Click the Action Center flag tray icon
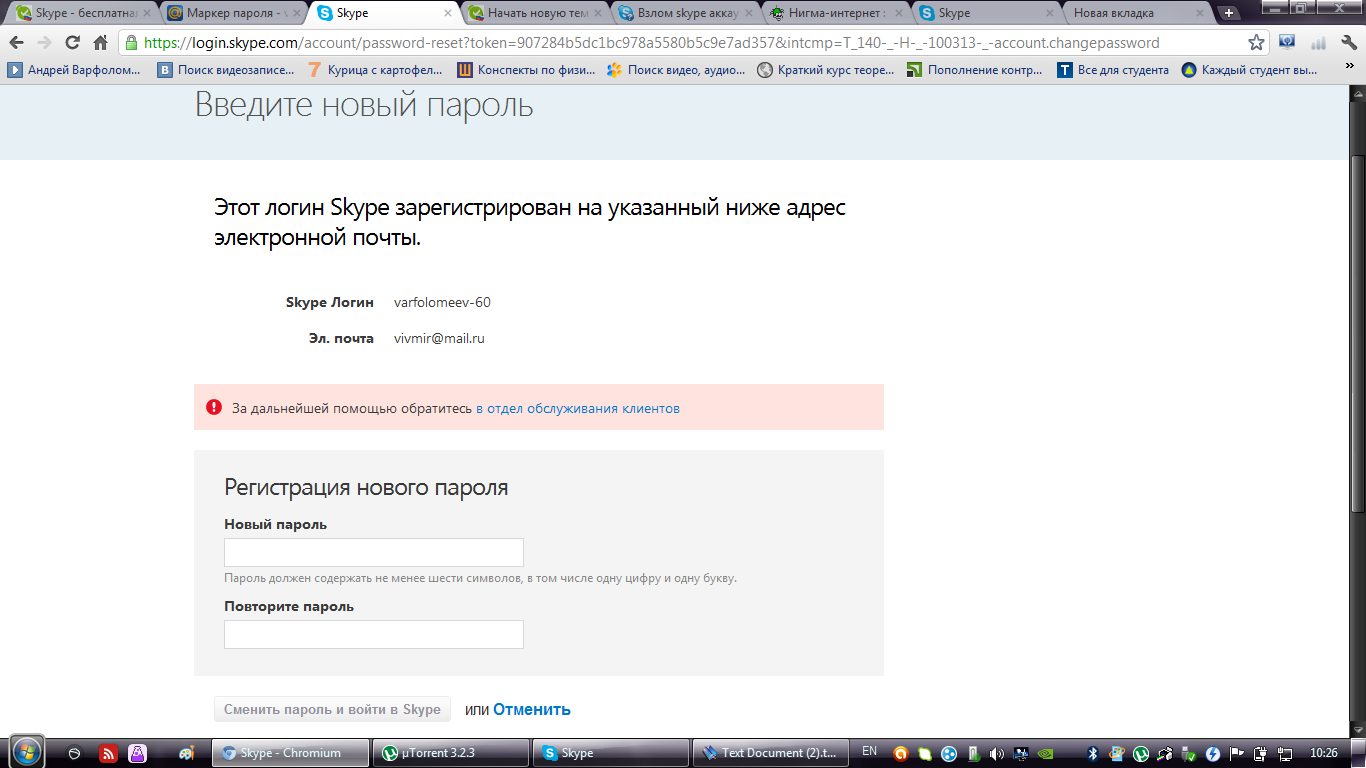1366x768 pixels. click(x=1237, y=753)
